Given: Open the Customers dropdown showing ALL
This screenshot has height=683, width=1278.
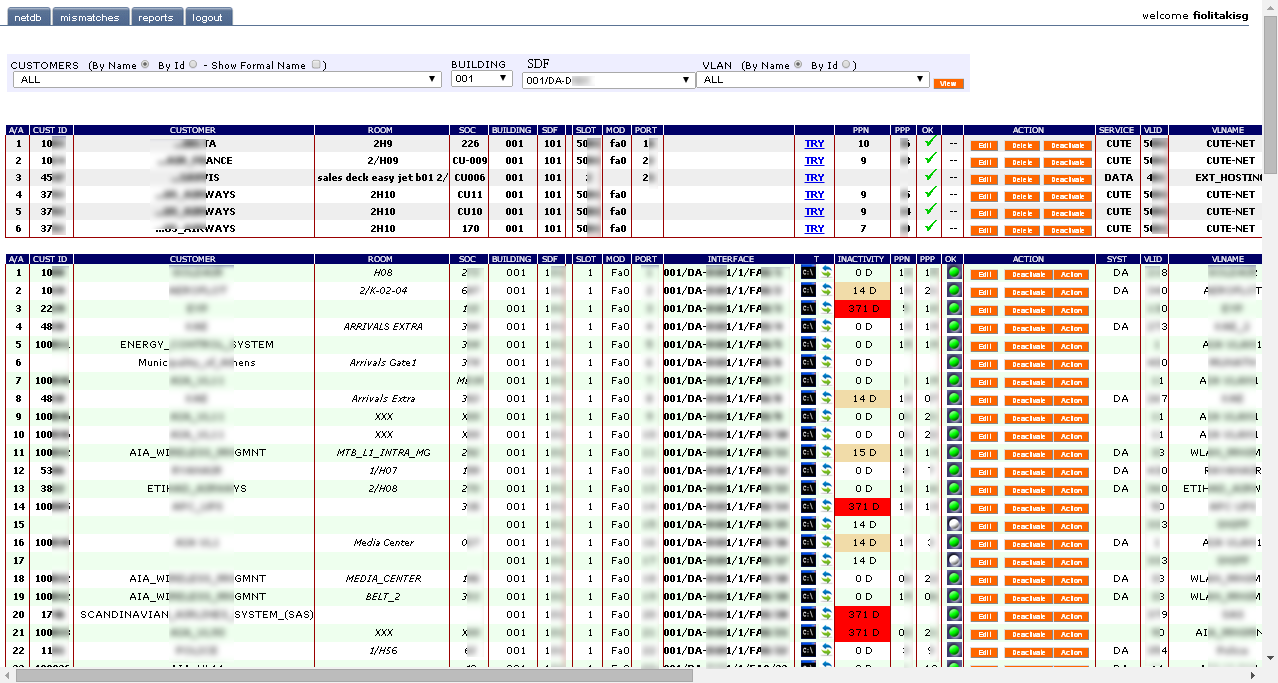Looking at the screenshot, I should point(227,80).
